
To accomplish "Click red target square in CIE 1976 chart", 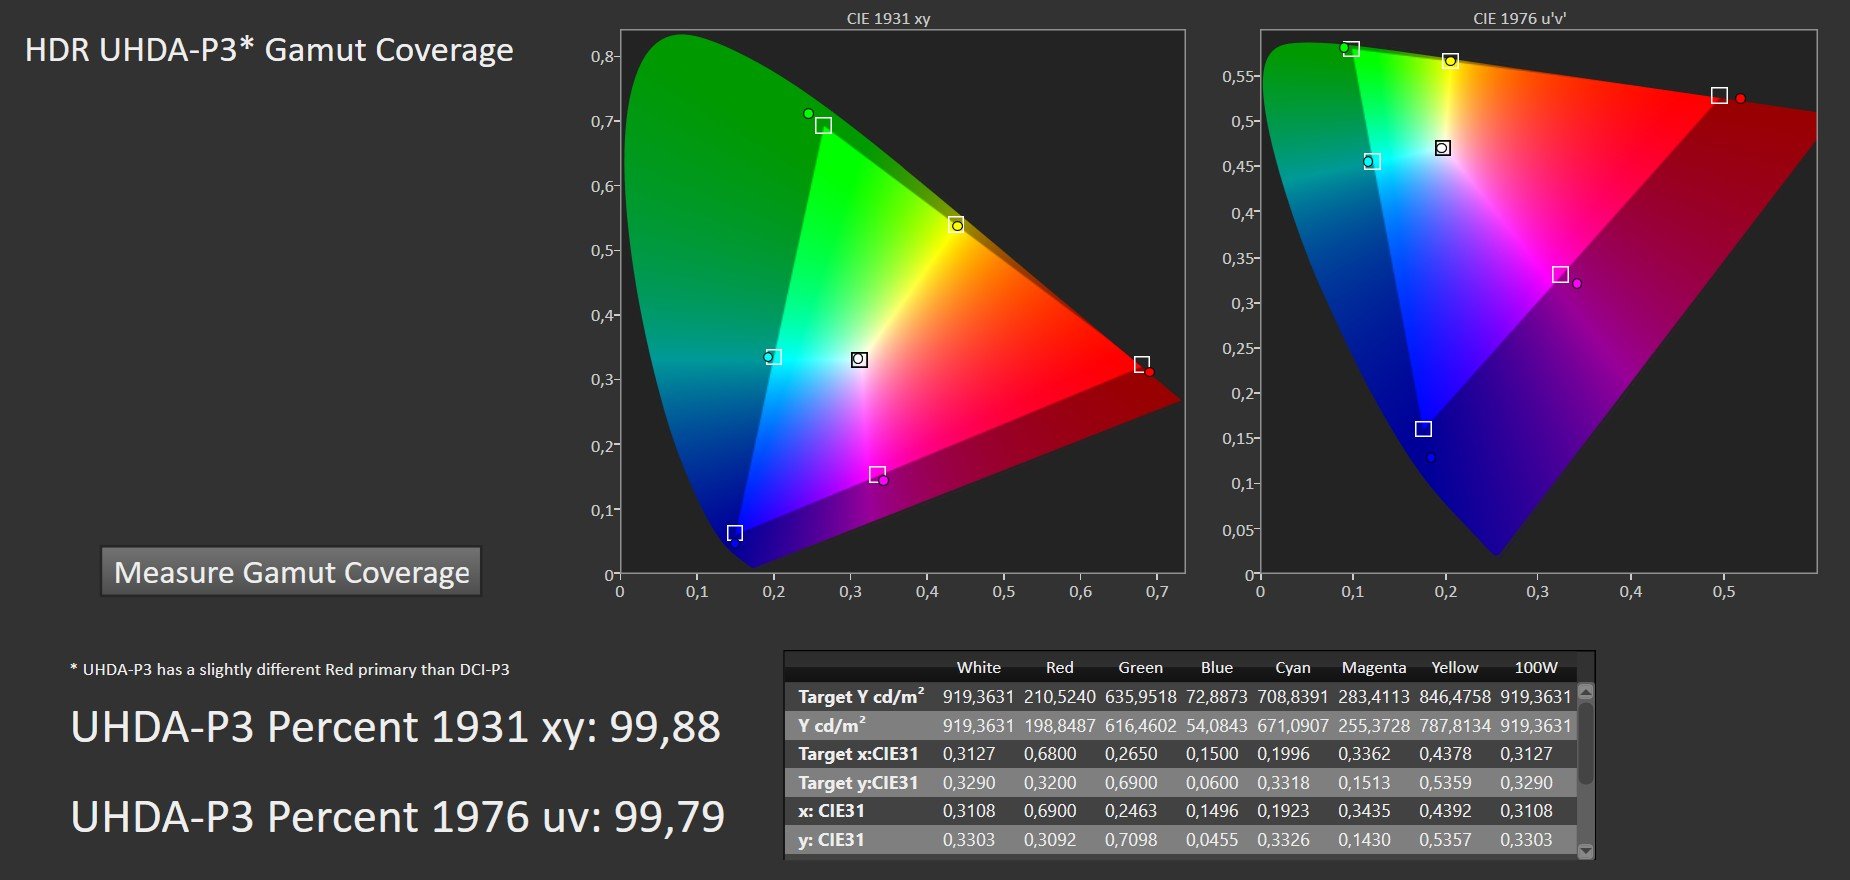I will click(x=1719, y=96).
